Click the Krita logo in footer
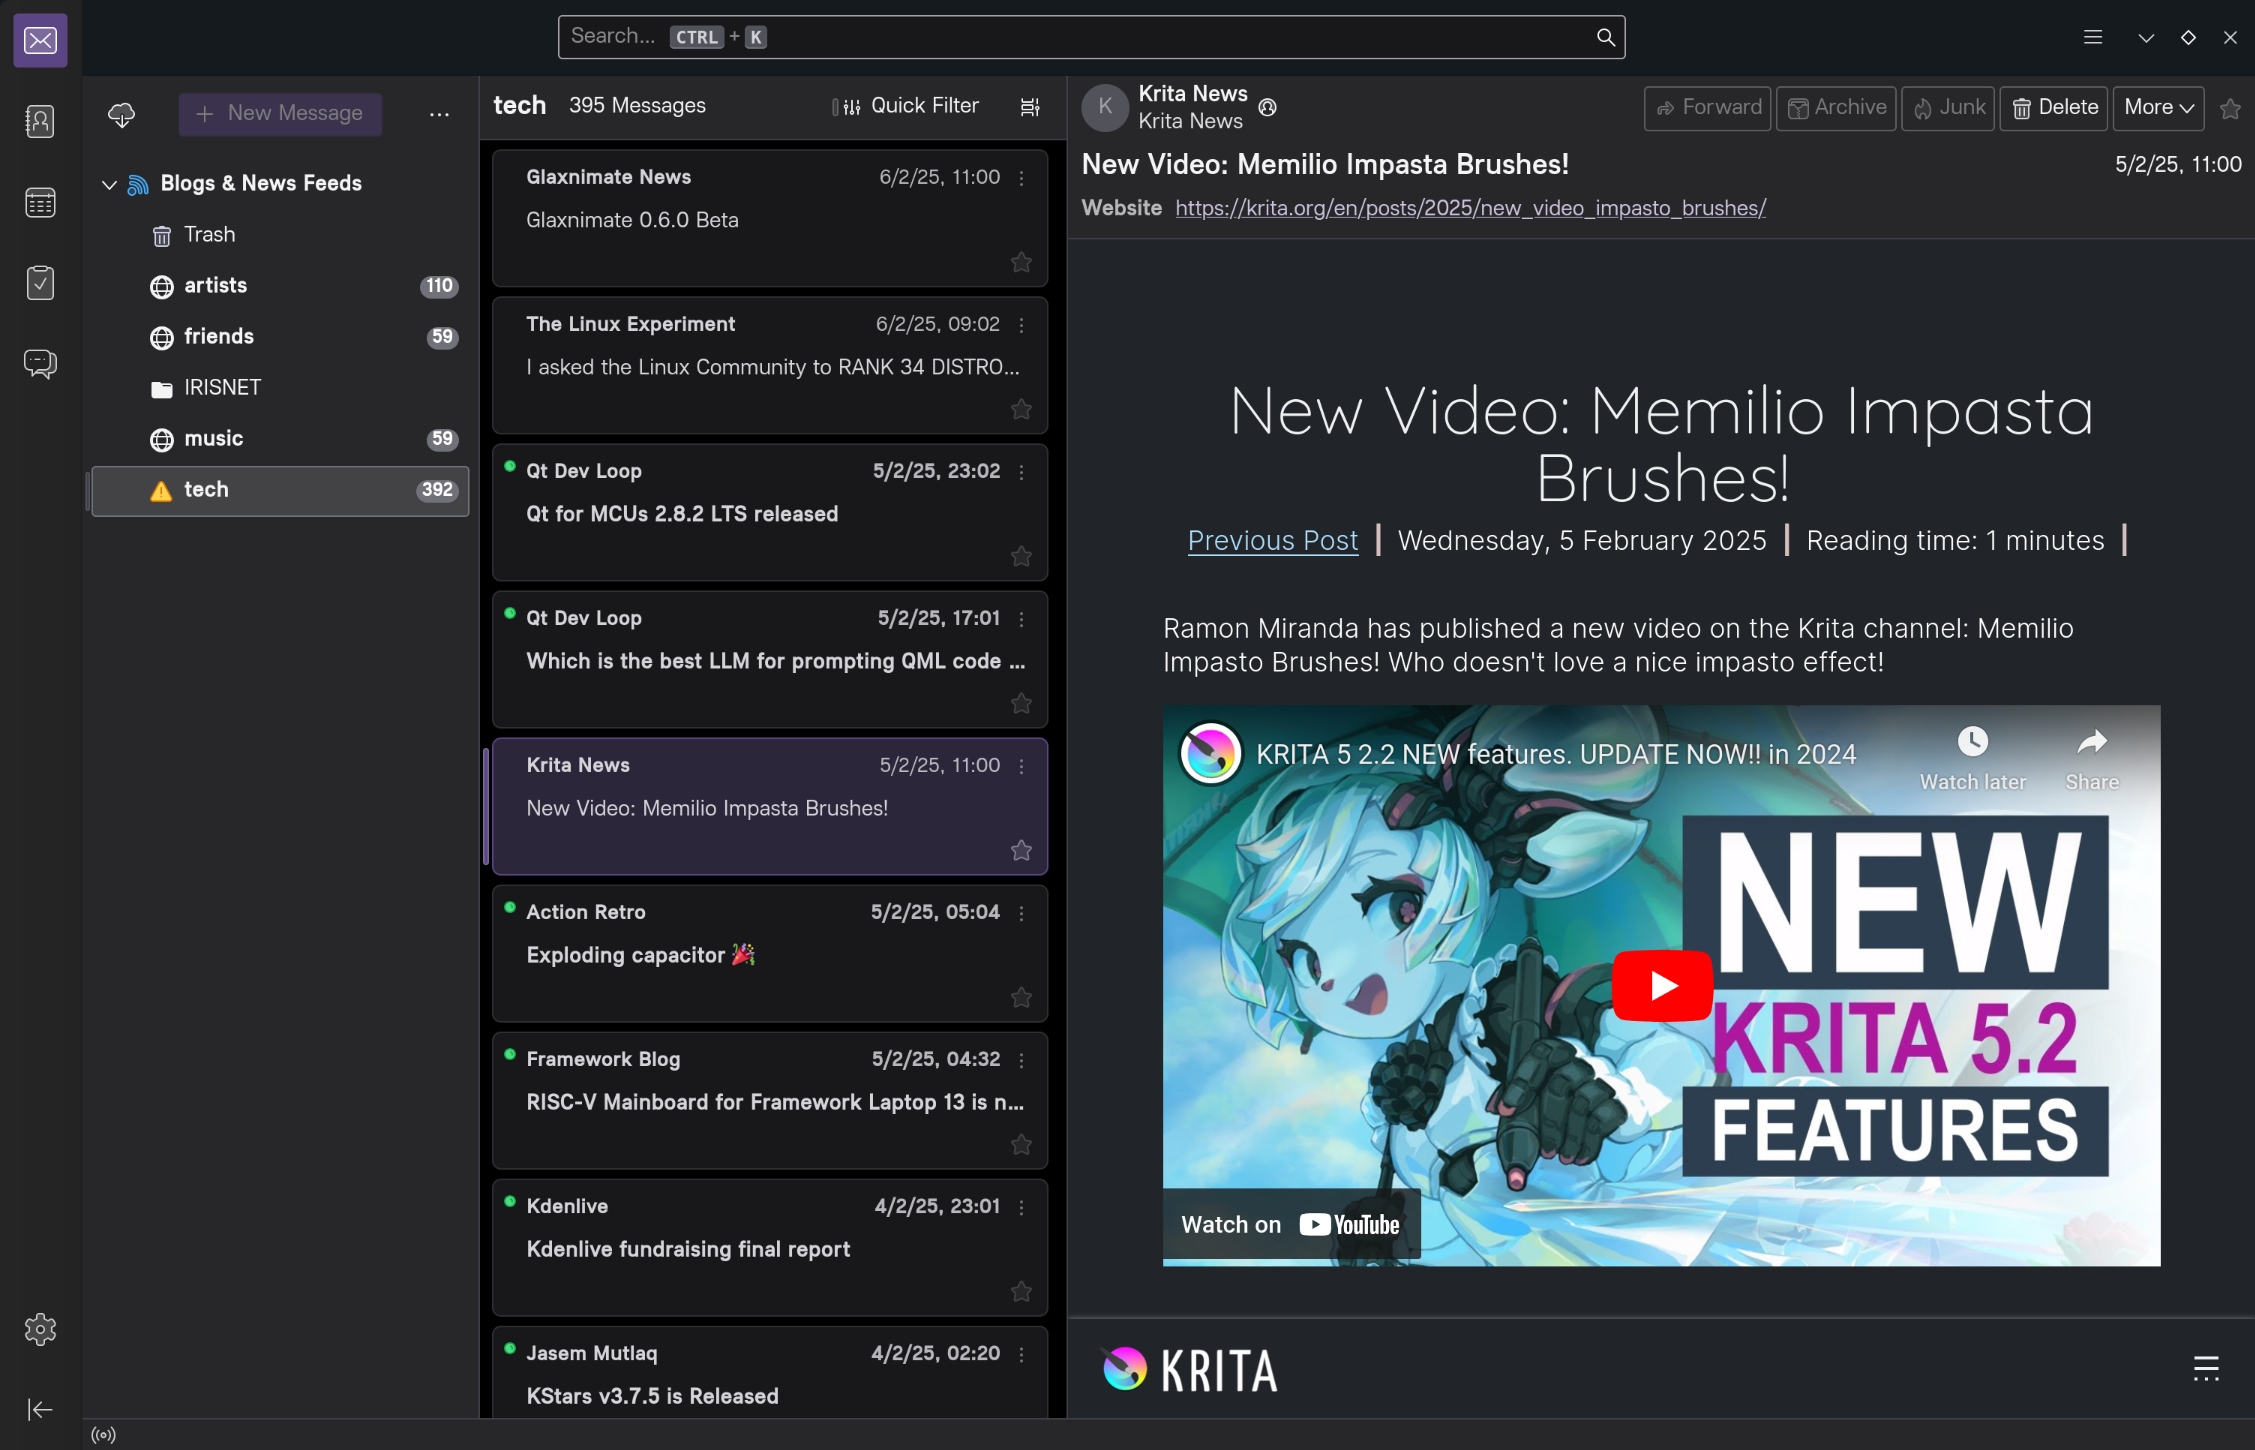This screenshot has height=1450, width=2255. tap(1190, 1370)
